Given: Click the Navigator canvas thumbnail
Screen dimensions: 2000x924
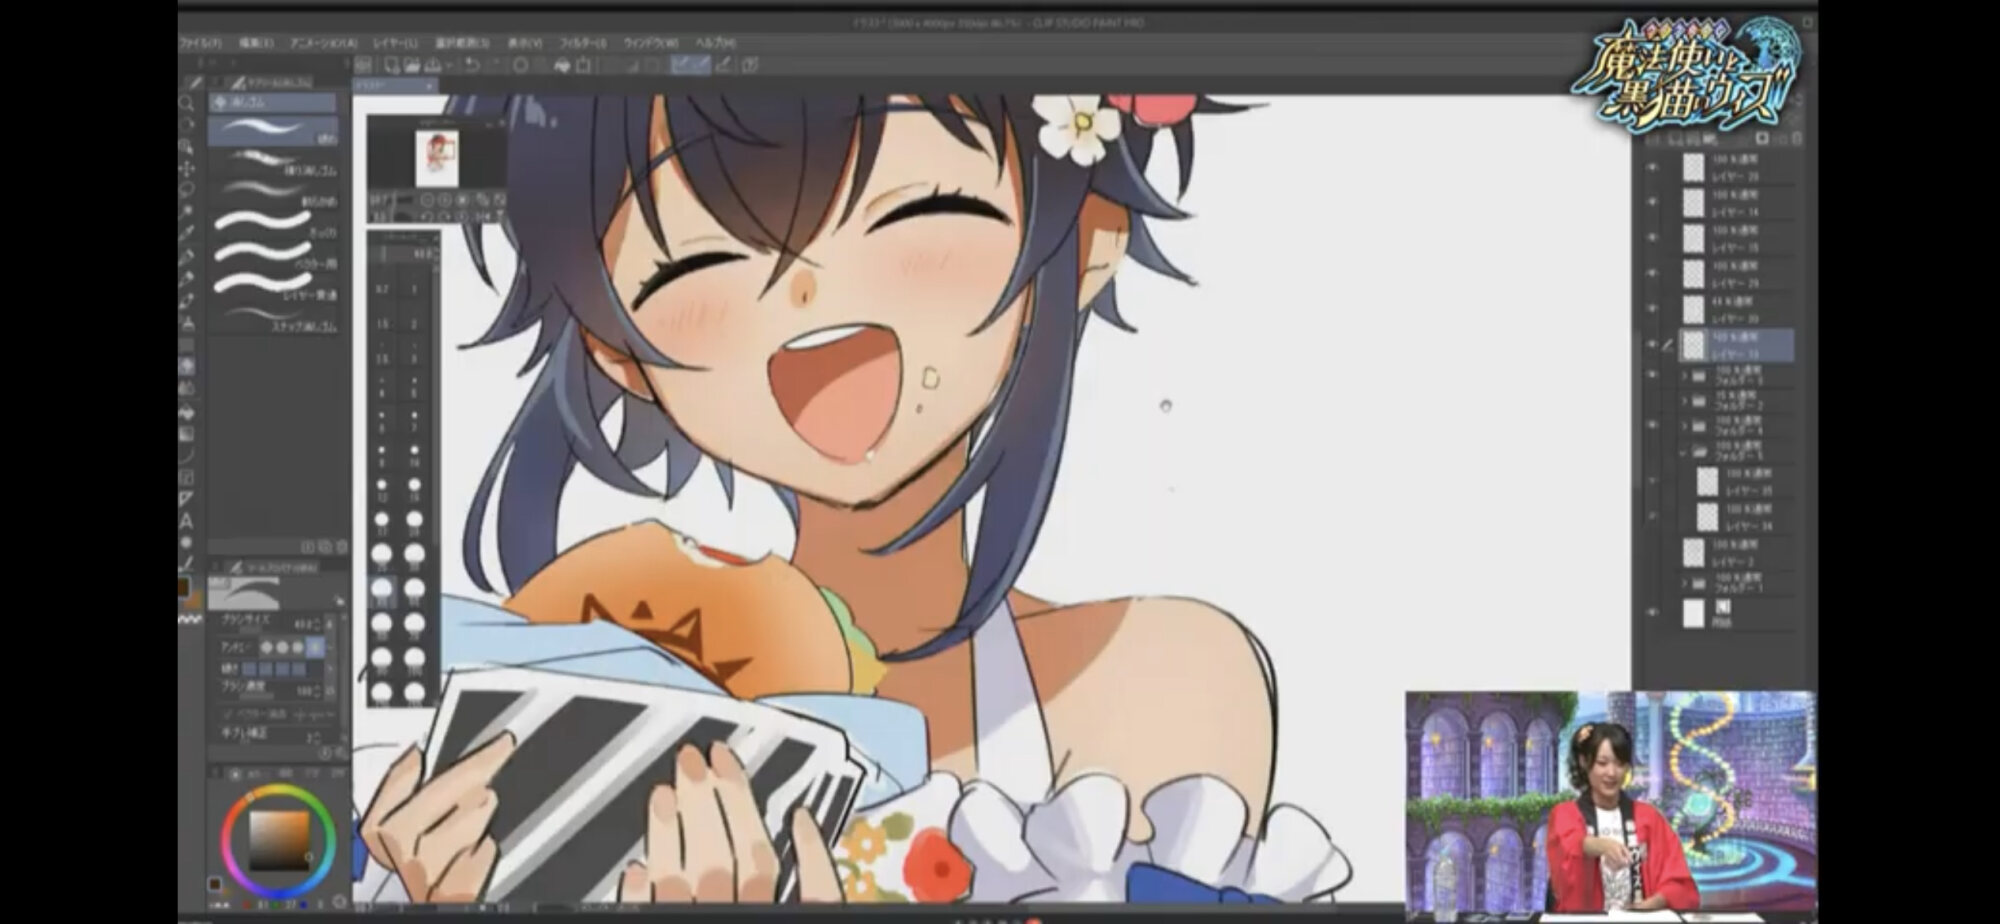Looking at the screenshot, I should tap(437, 158).
